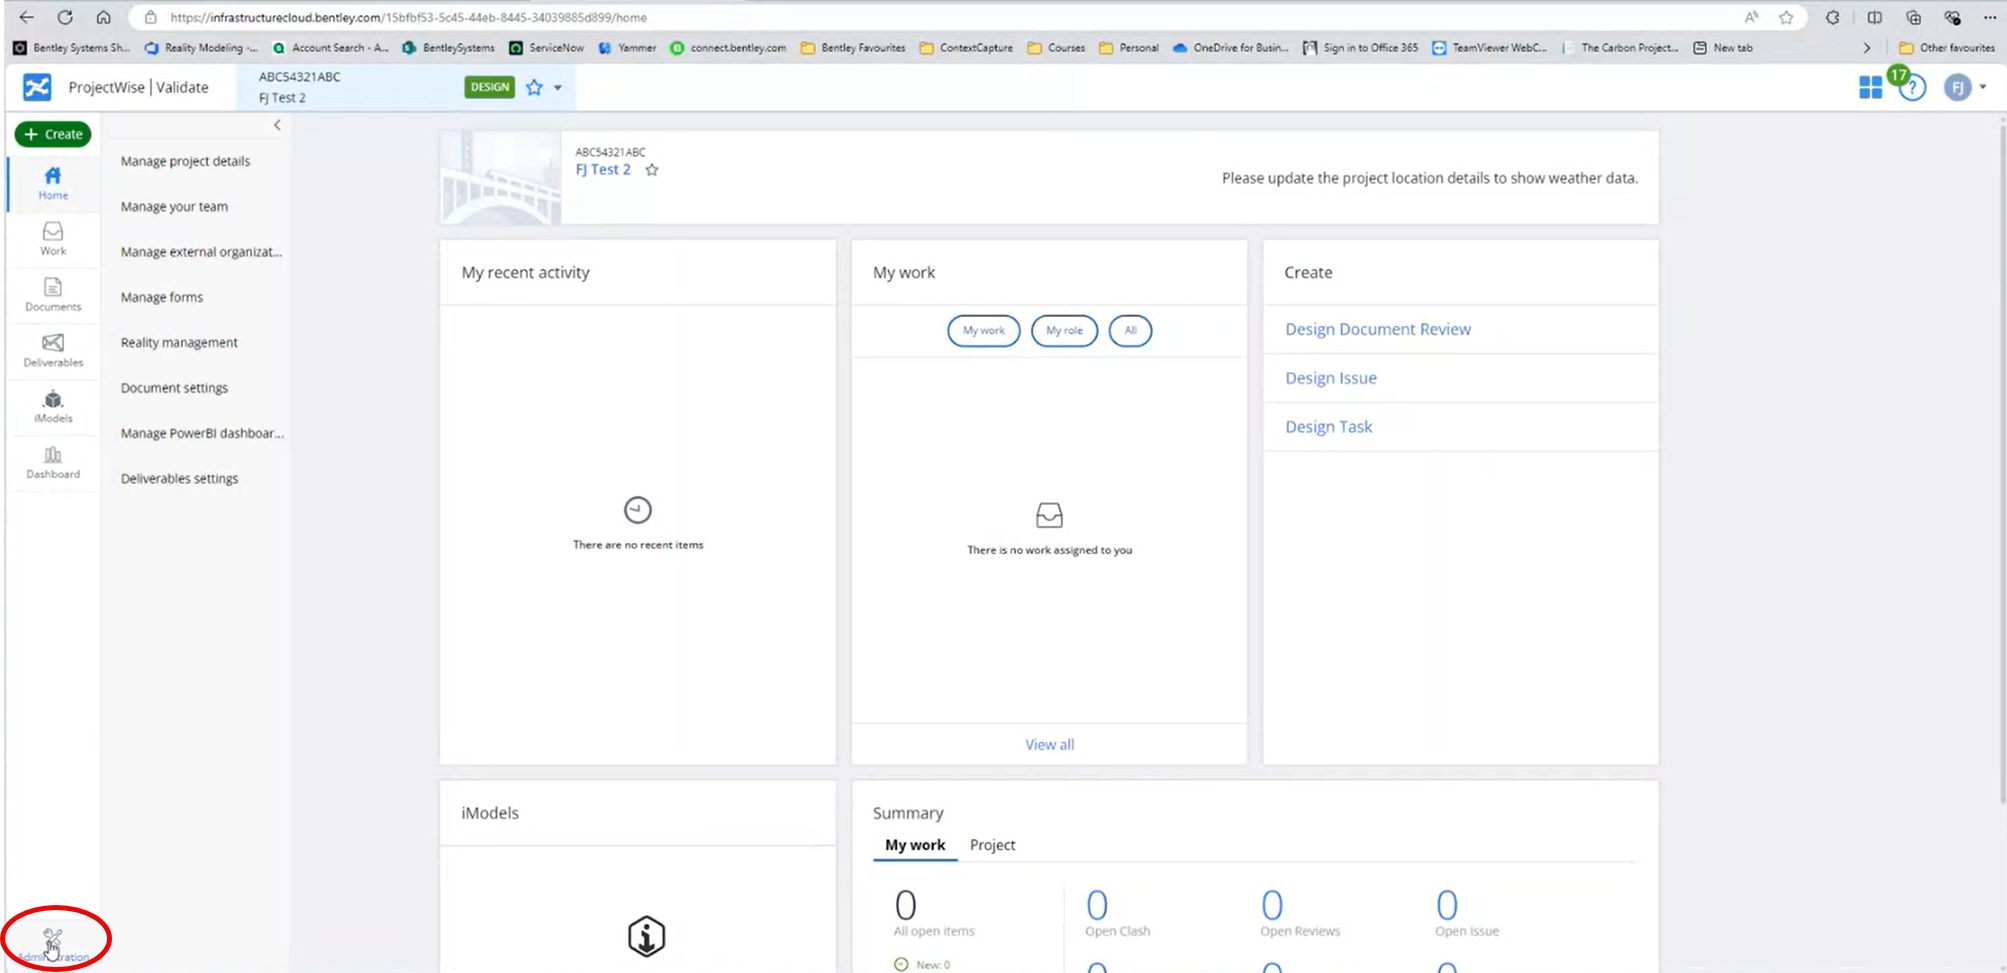Open ServiceNow bookmark
The image size is (2007, 973).
(546, 48)
